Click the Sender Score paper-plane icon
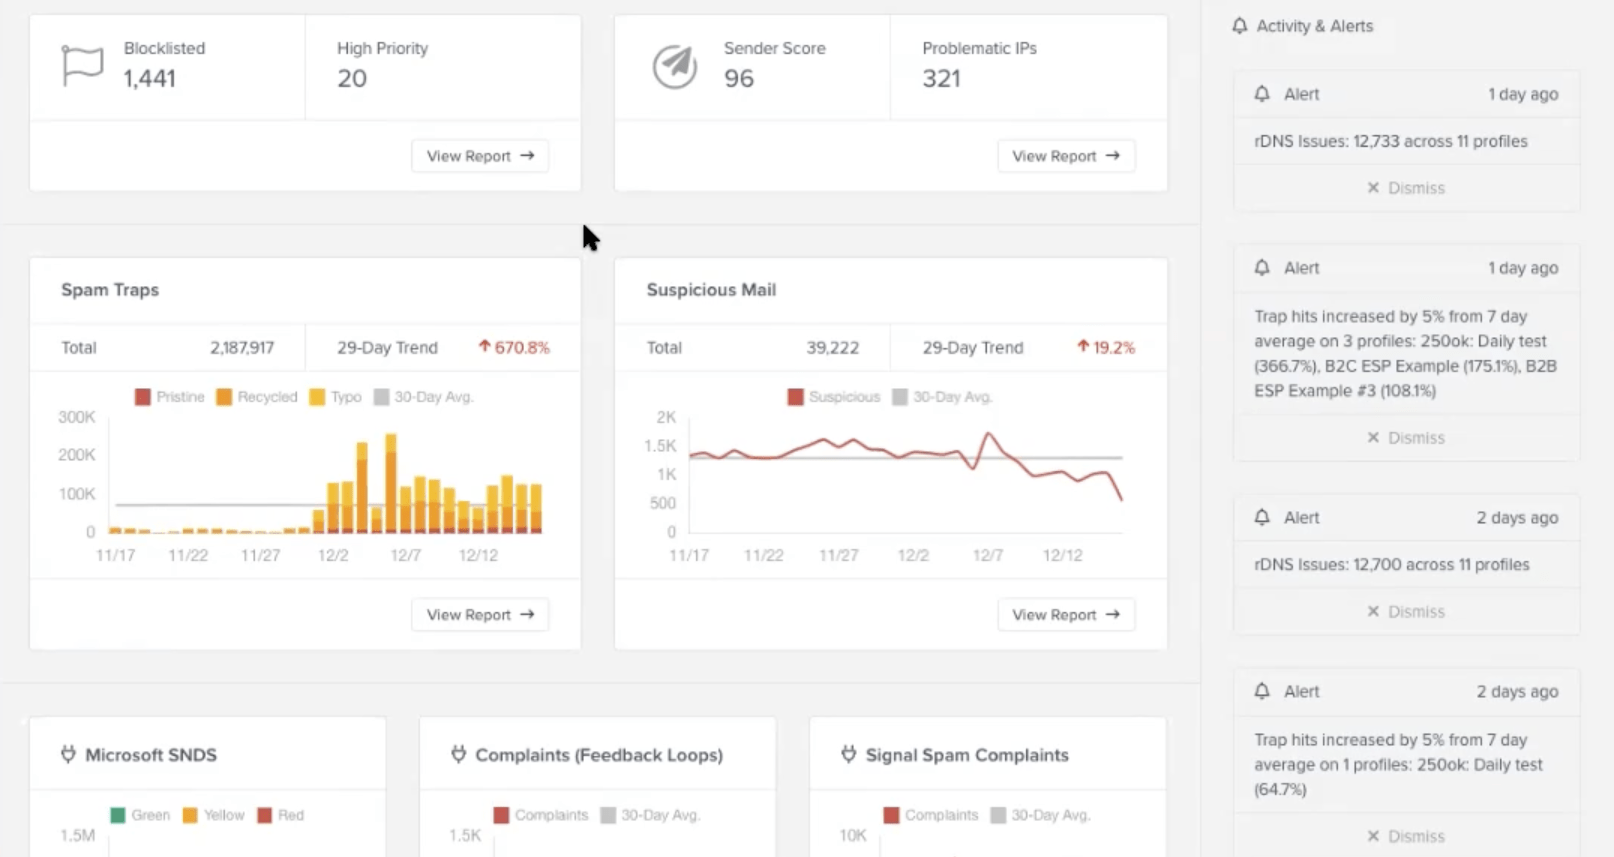The image size is (1614, 857). (x=675, y=66)
